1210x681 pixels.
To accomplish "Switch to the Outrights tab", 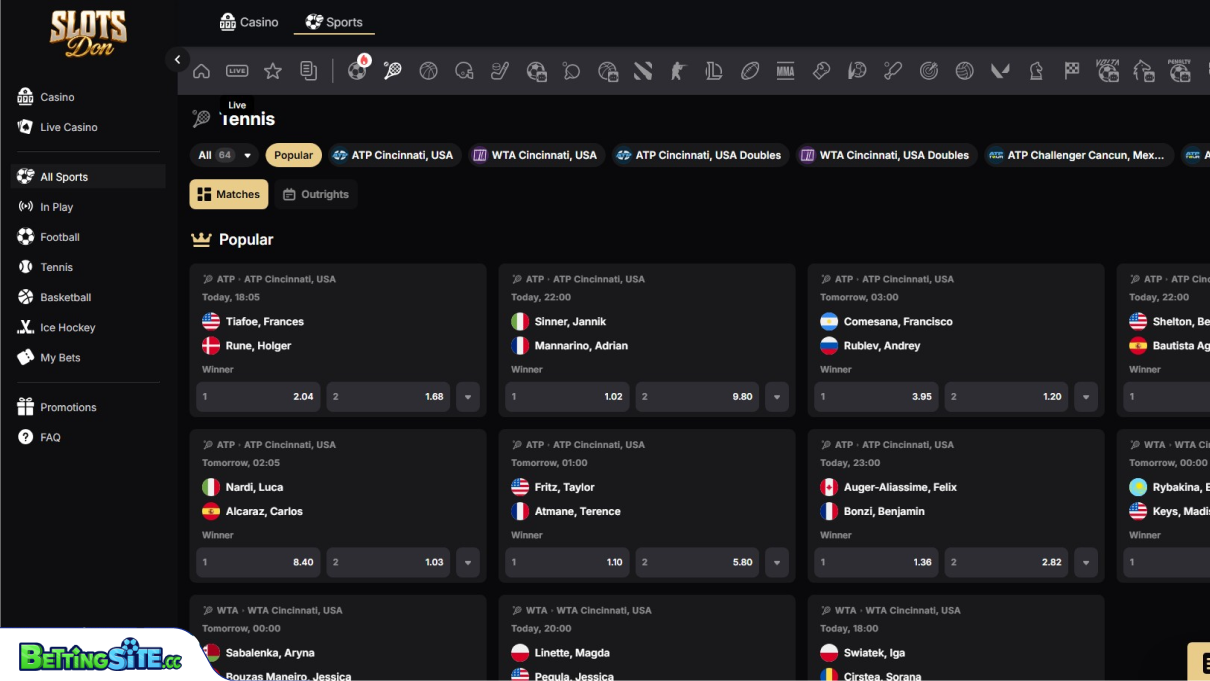I will point(316,194).
